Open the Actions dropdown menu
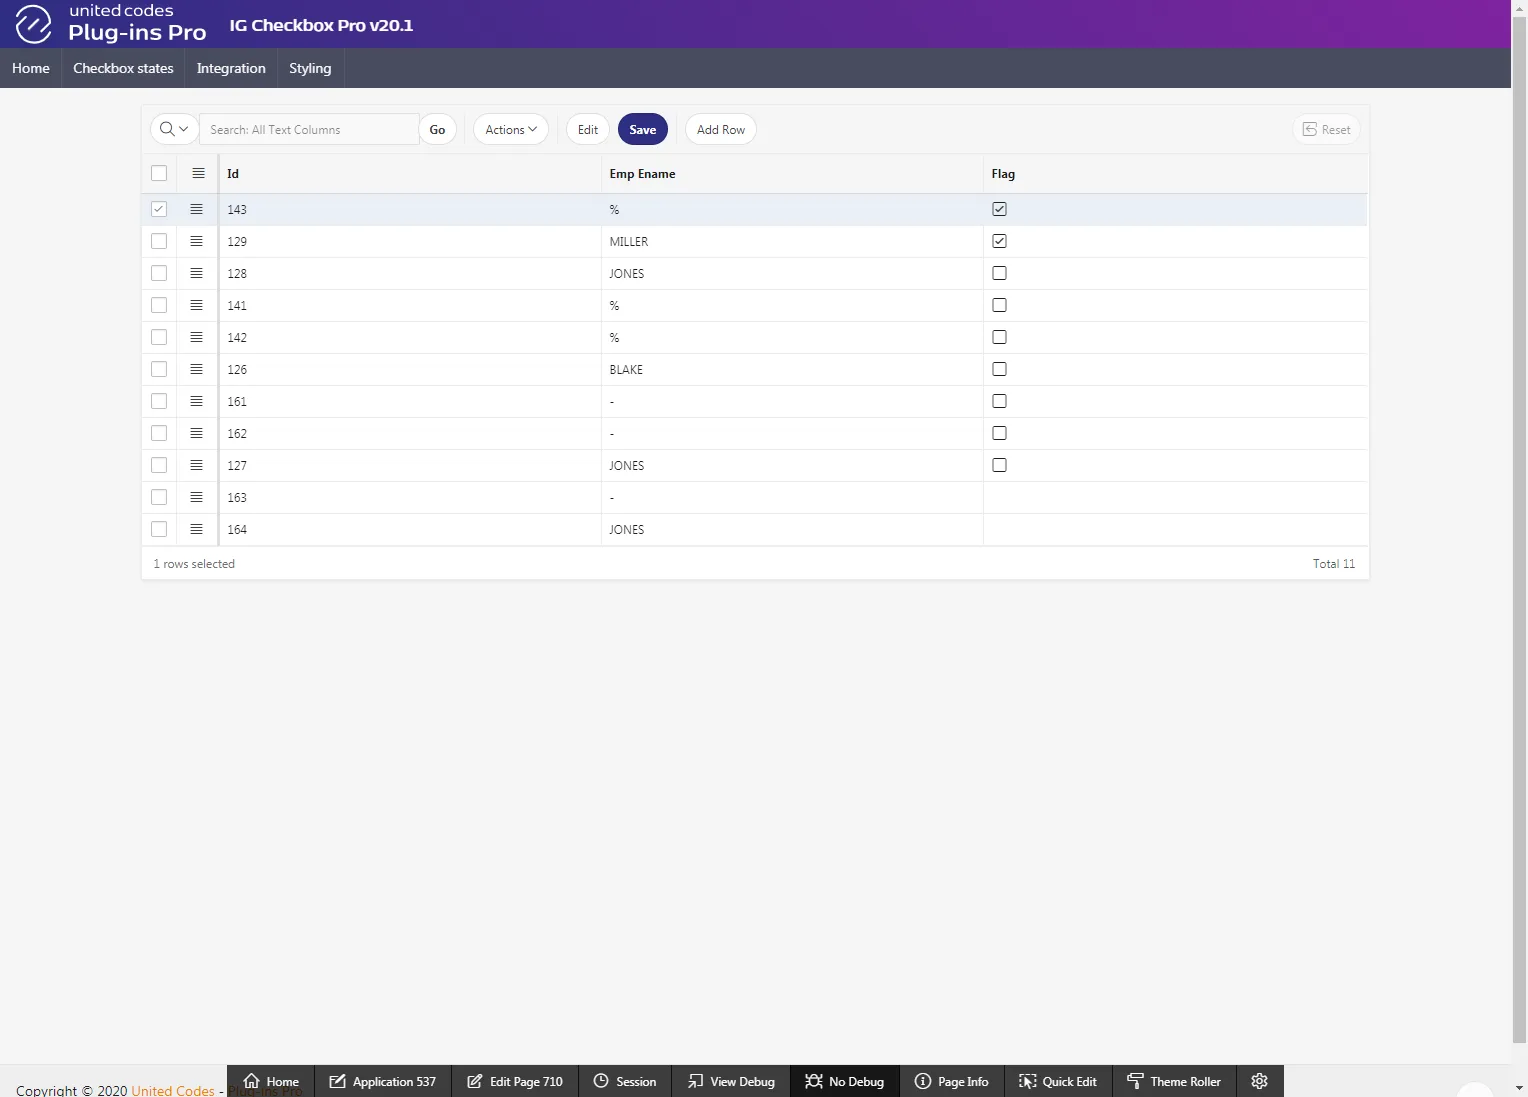This screenshot has width=1528, height=1097. (x=510, y=129)
